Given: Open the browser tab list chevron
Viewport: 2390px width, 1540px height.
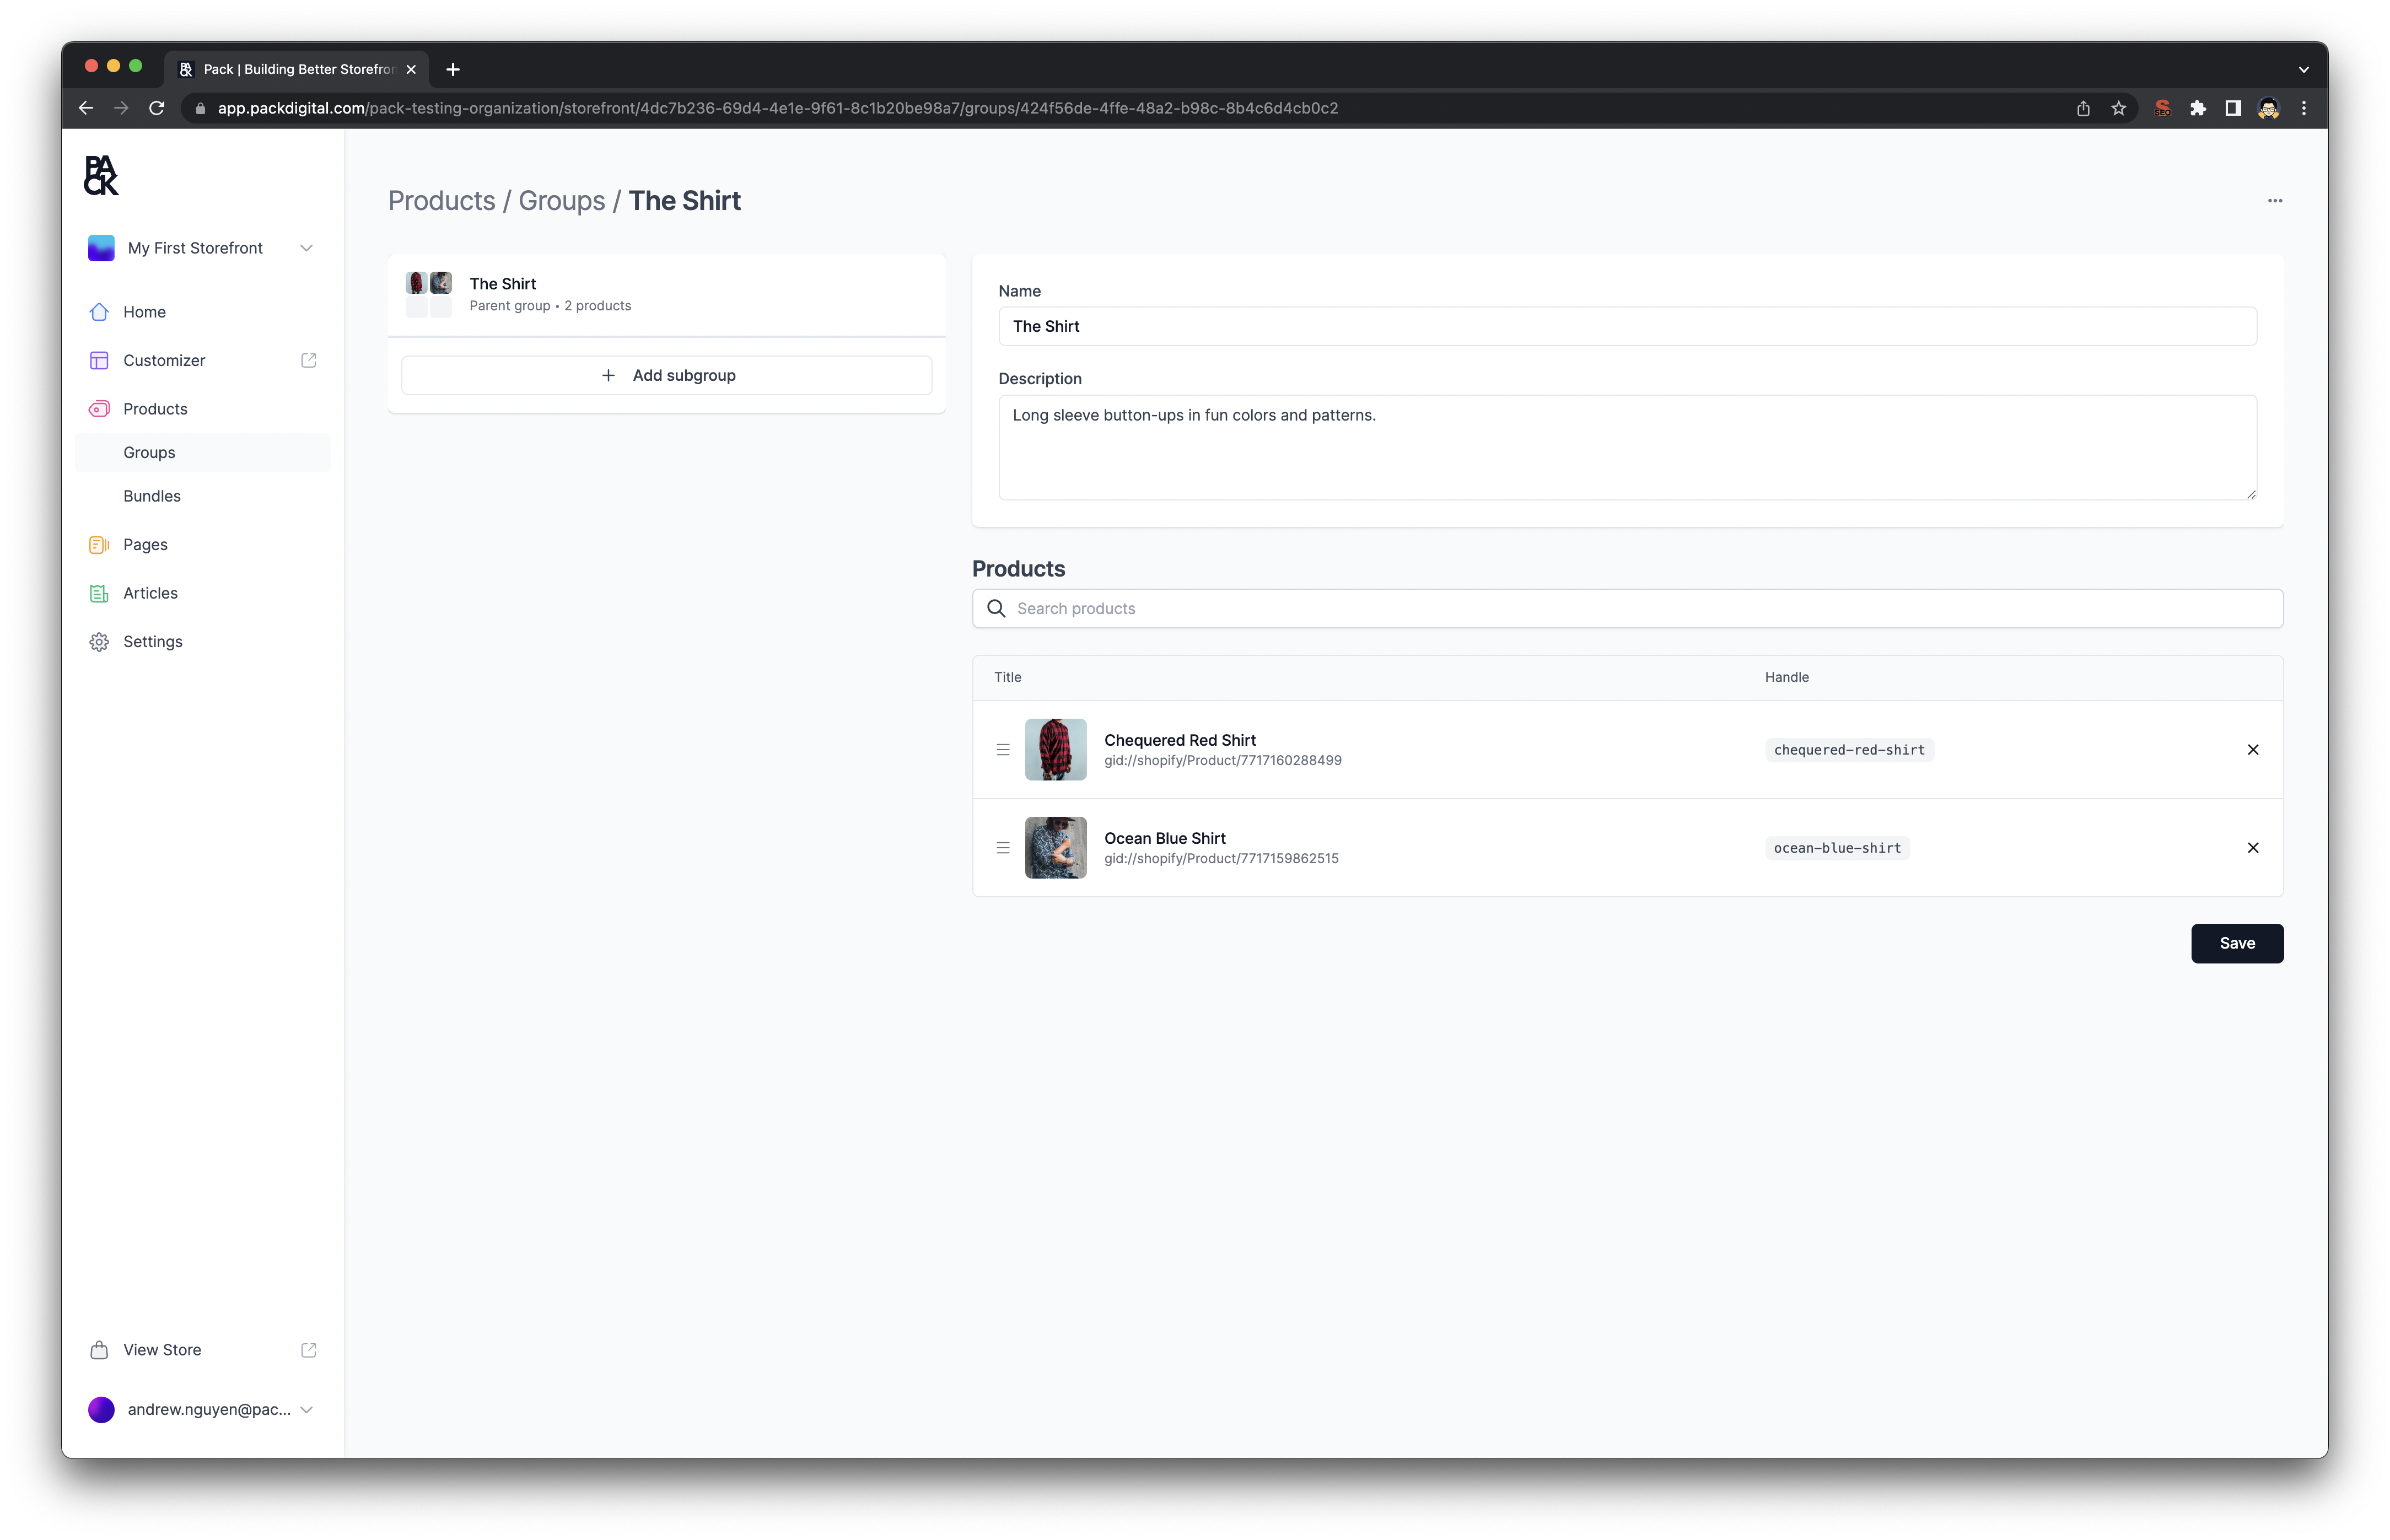Looking at the screenshot, I should tap(2303, 69).
